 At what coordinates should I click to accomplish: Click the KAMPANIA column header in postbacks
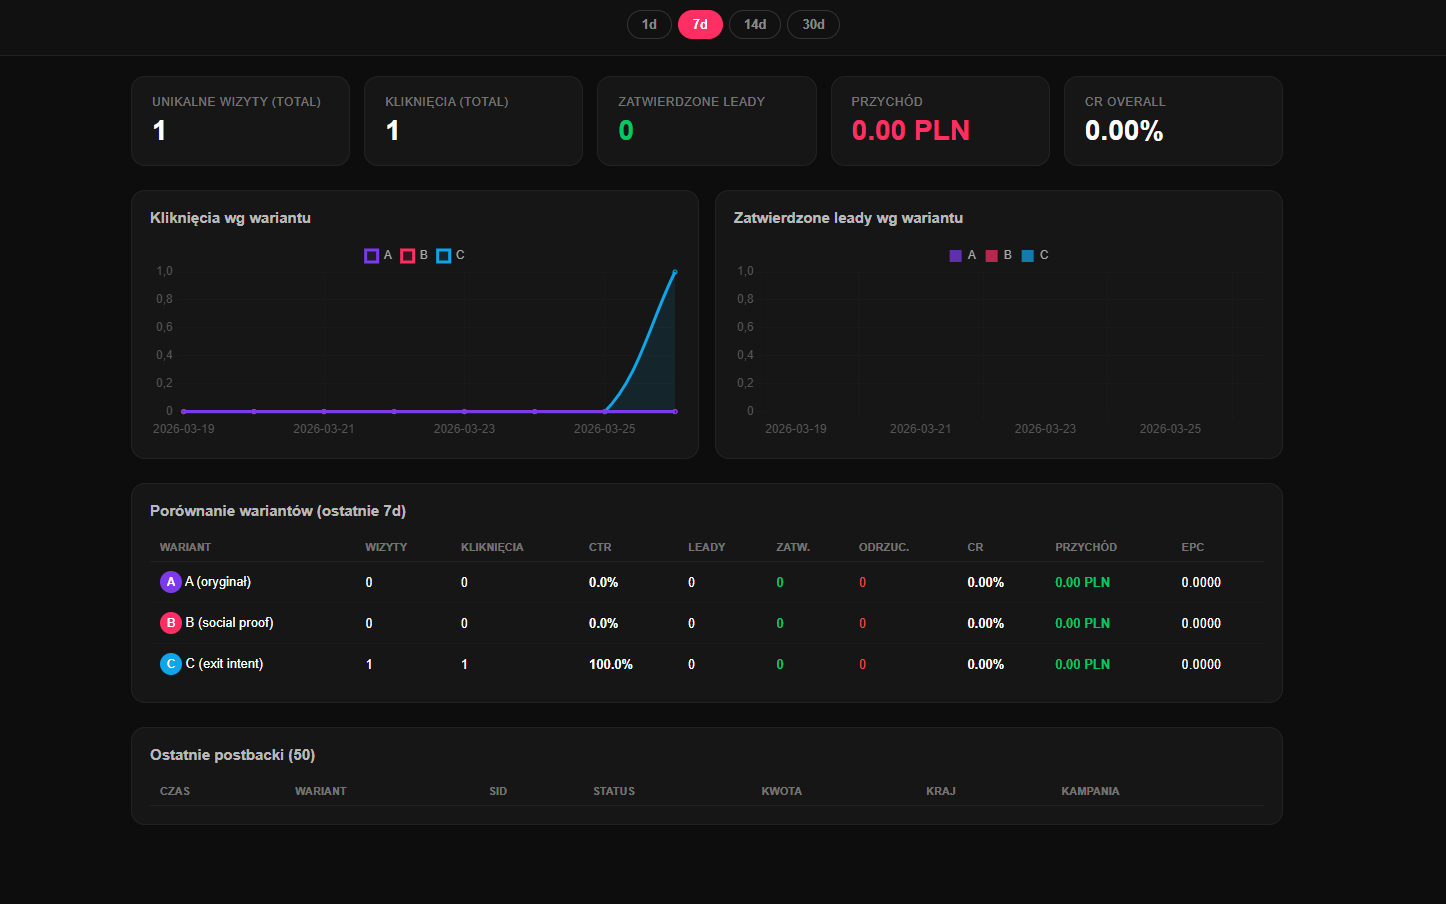[x=1090, y=791]
